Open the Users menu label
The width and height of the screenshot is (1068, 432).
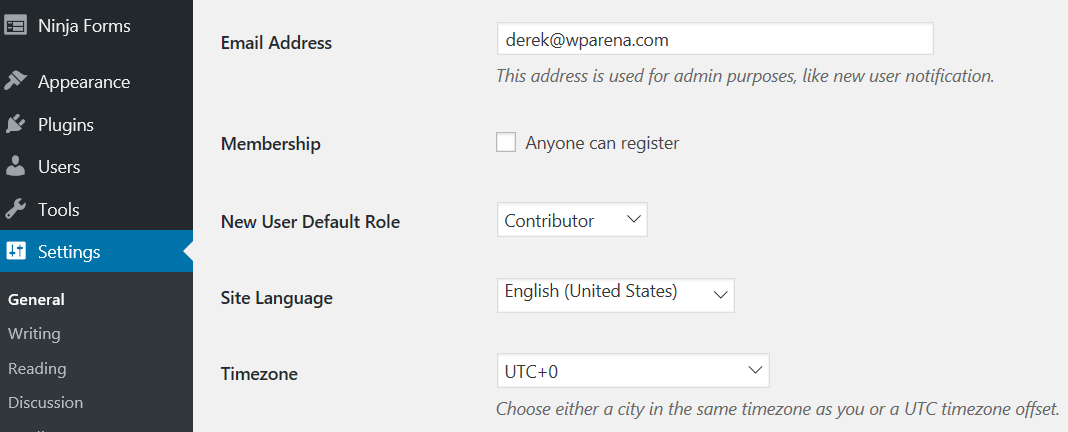pos(59,167)
